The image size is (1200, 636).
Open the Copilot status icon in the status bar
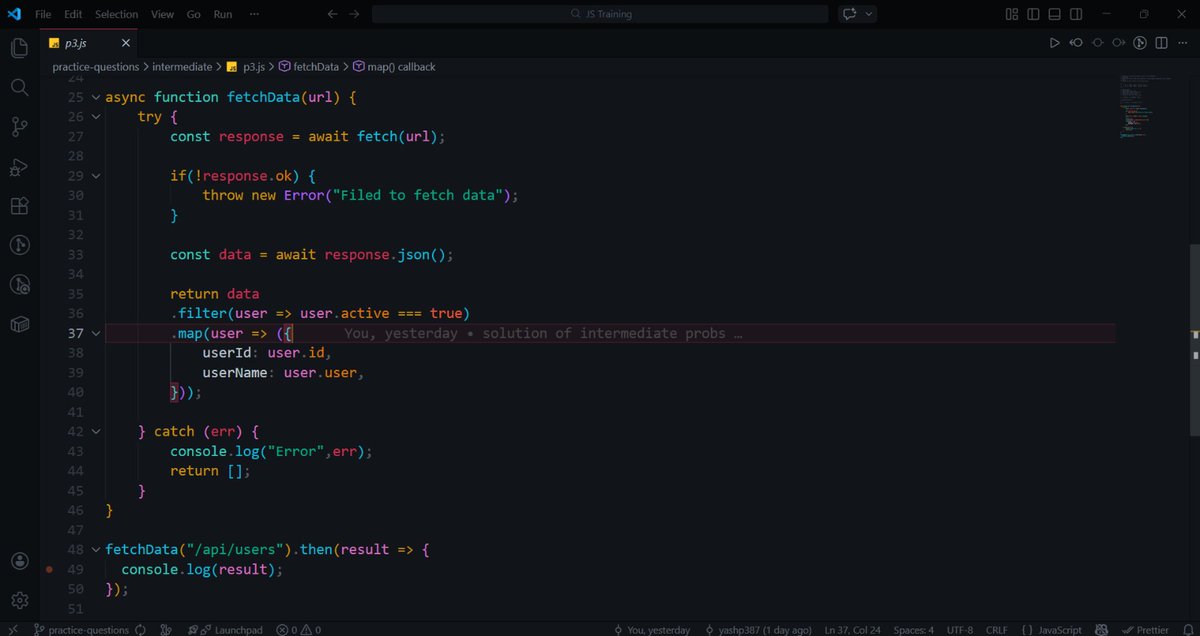tap(1100, 630)
